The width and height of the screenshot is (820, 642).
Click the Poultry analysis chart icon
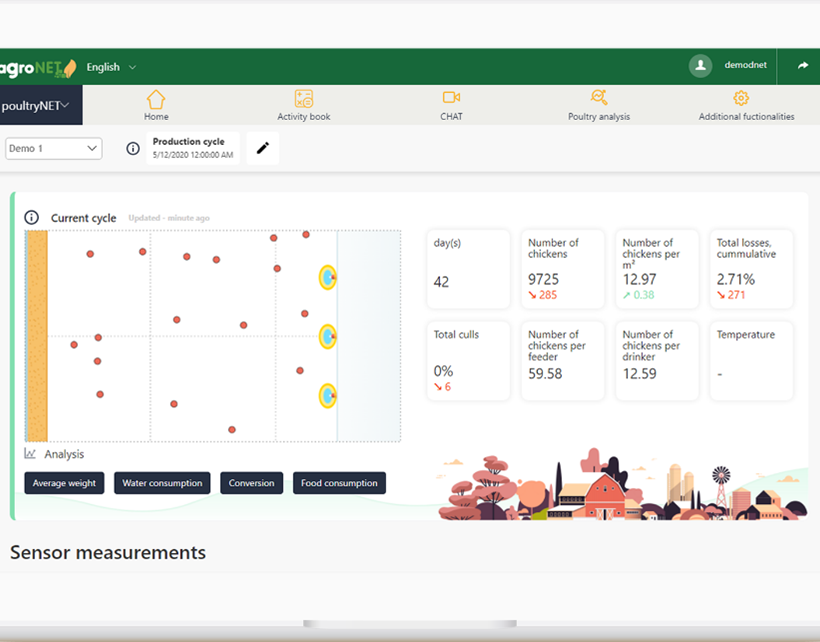pyautogui.click(x=599, y=97)
